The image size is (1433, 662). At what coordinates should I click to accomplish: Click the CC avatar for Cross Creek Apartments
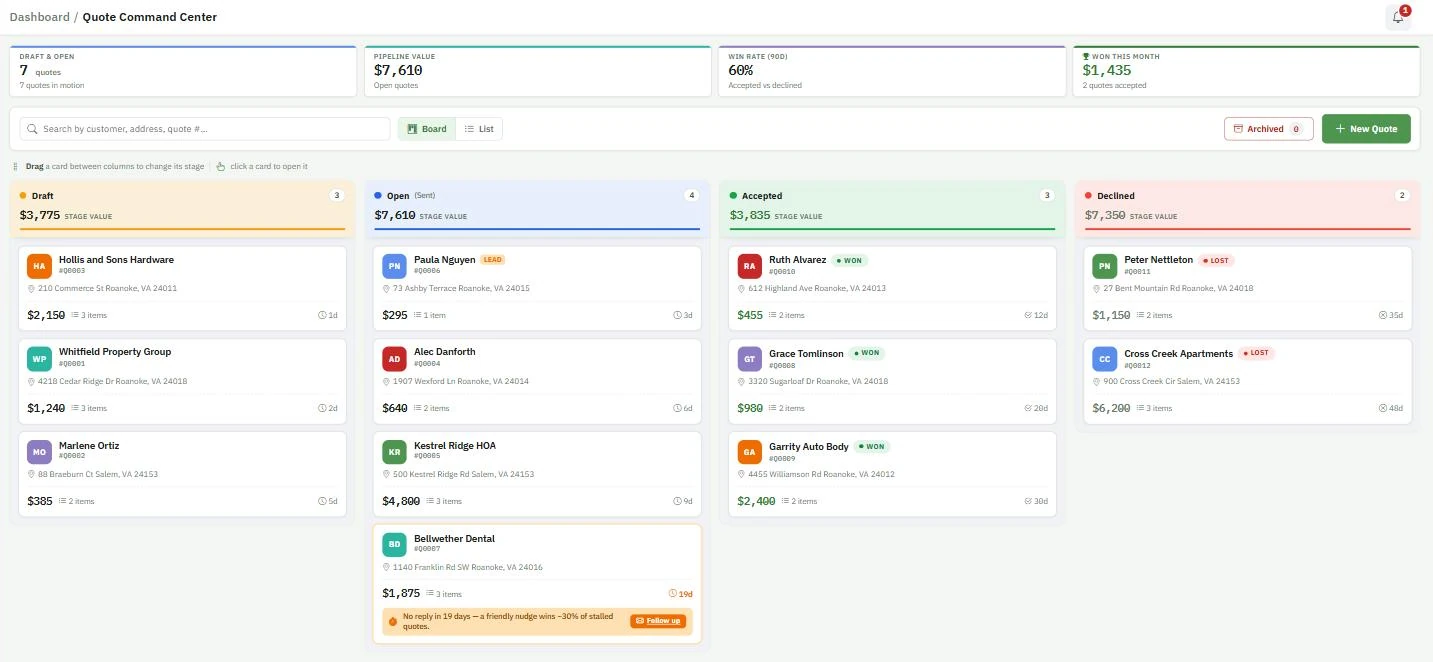(x=1105, y=359)
